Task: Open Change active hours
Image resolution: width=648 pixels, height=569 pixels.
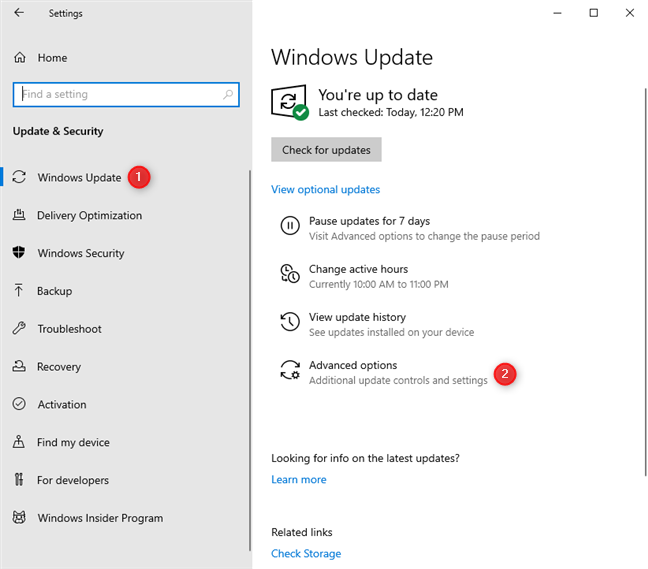Action: (x=358, y=269)
